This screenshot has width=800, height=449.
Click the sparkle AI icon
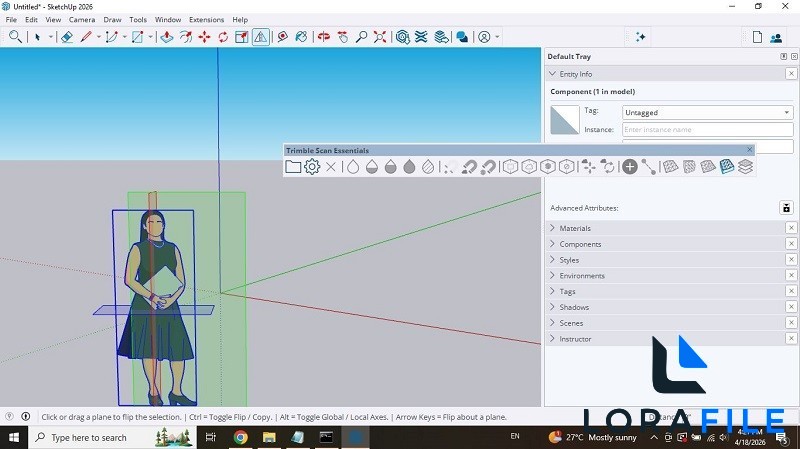(x=640, y=37)
